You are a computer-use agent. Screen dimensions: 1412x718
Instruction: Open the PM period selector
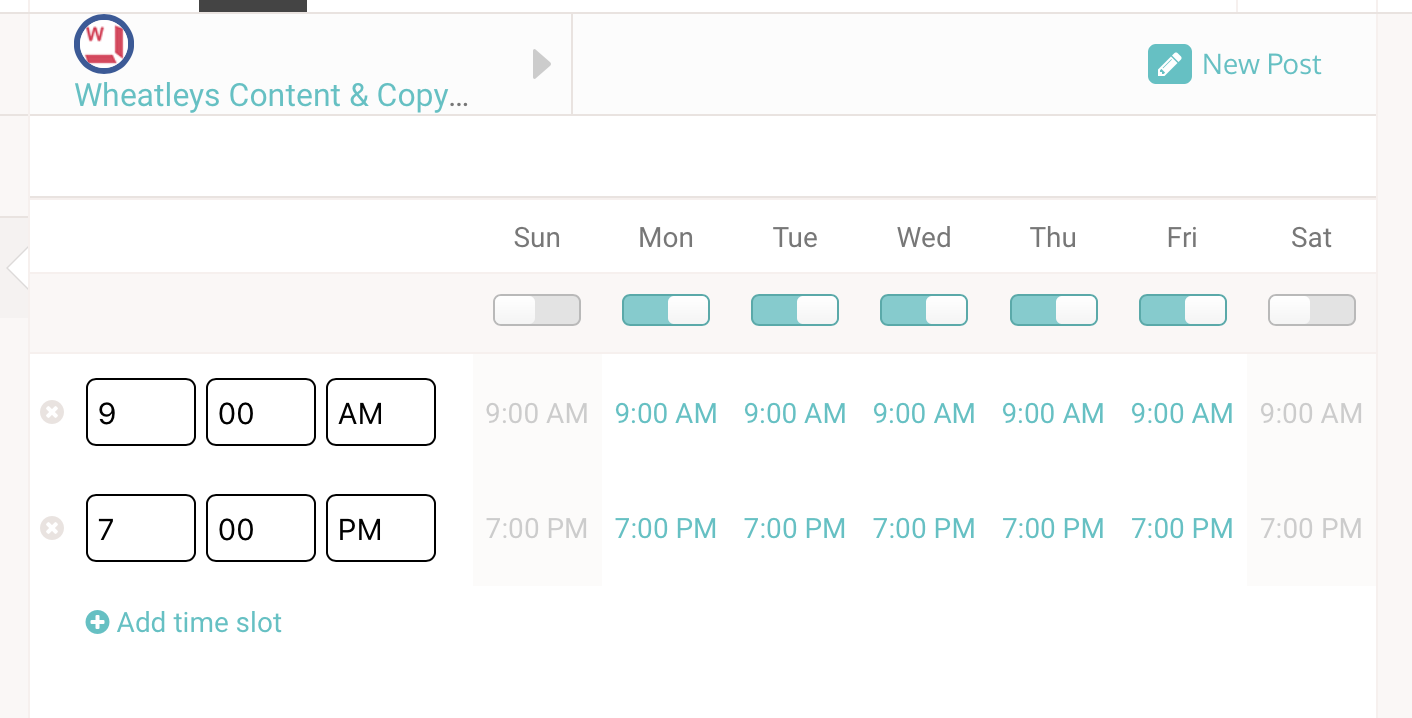pyautogui.click(x=381, y=528)
